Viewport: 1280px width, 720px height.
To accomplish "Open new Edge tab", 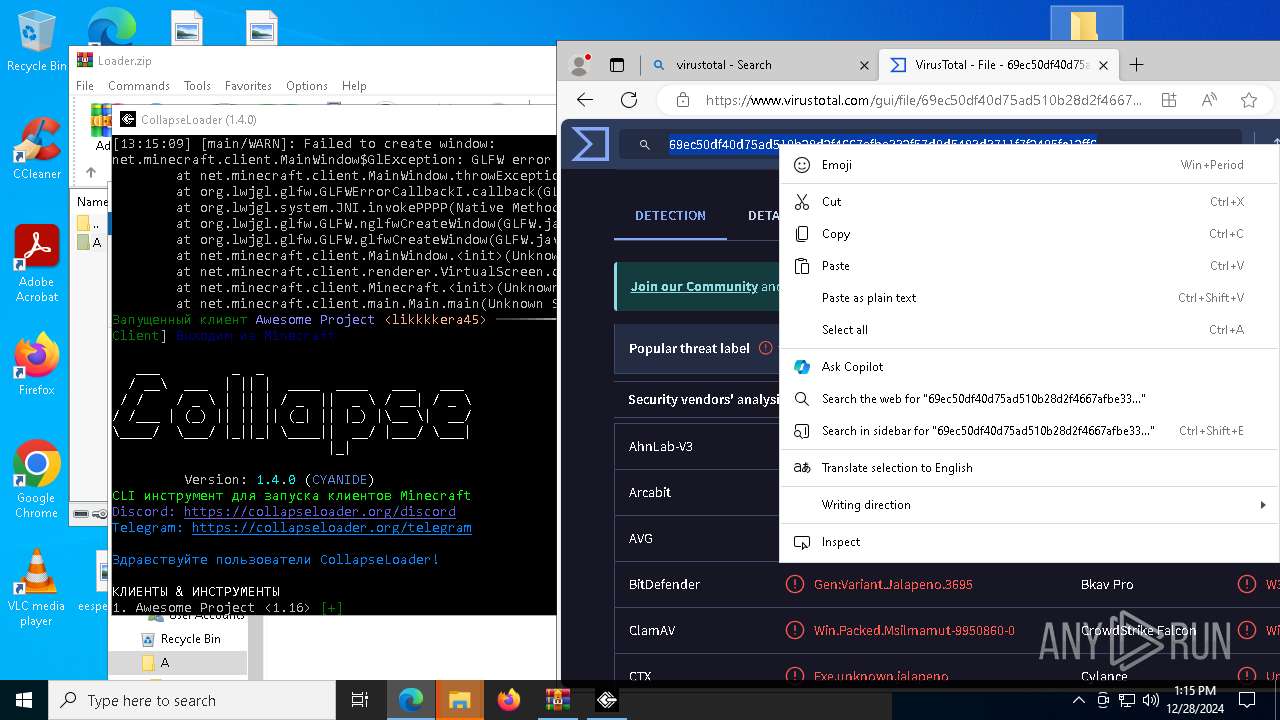I will pyautogui.click(x=1136, y=65).
